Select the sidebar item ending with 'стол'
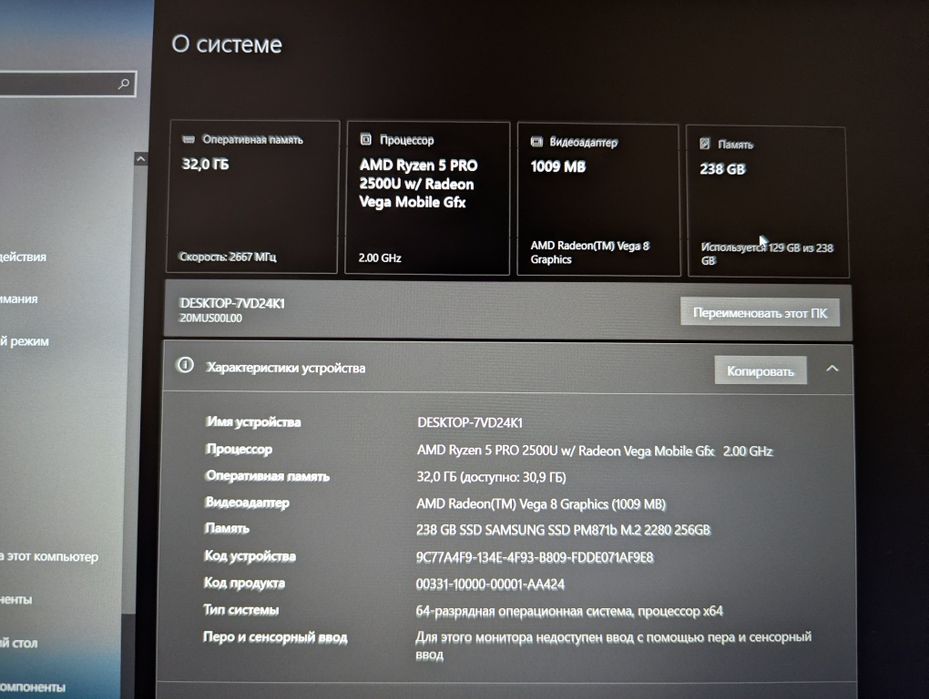 point(18,643)
